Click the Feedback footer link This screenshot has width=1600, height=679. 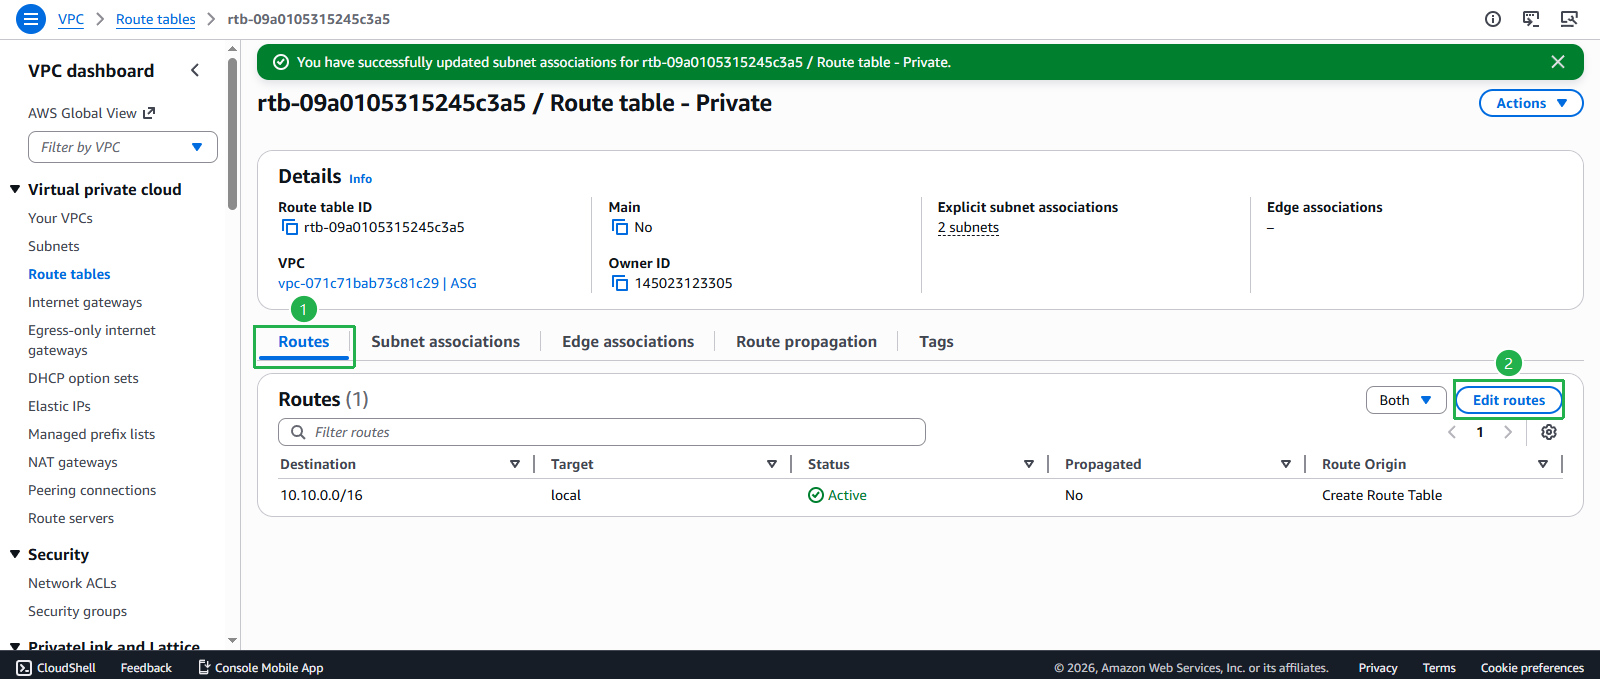(146, 668)
